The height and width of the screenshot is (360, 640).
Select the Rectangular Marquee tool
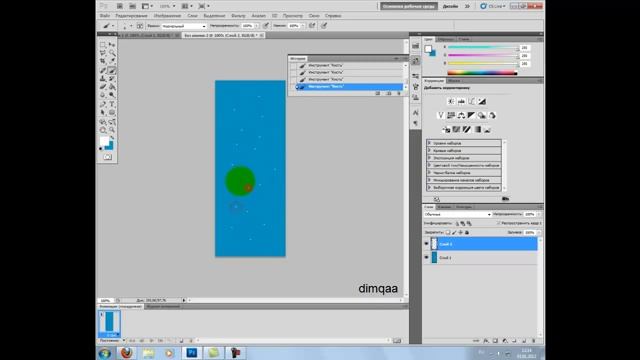pyautogui.click(x=103, y=44)
